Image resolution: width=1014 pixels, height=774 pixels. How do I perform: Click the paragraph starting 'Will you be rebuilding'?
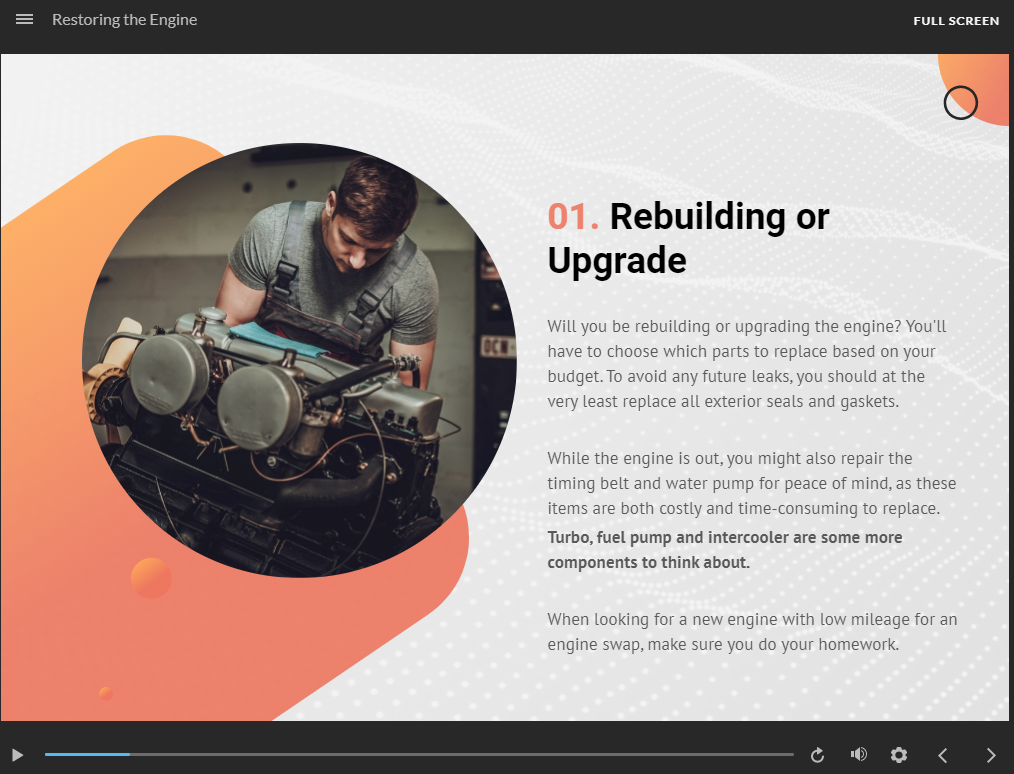coord(747,363)
